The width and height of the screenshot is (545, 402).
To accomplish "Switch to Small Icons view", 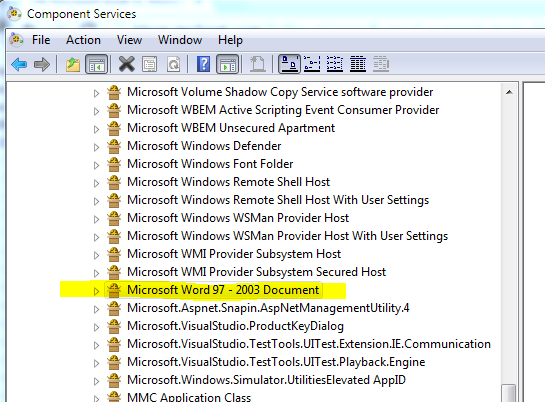I will [312, 64].
